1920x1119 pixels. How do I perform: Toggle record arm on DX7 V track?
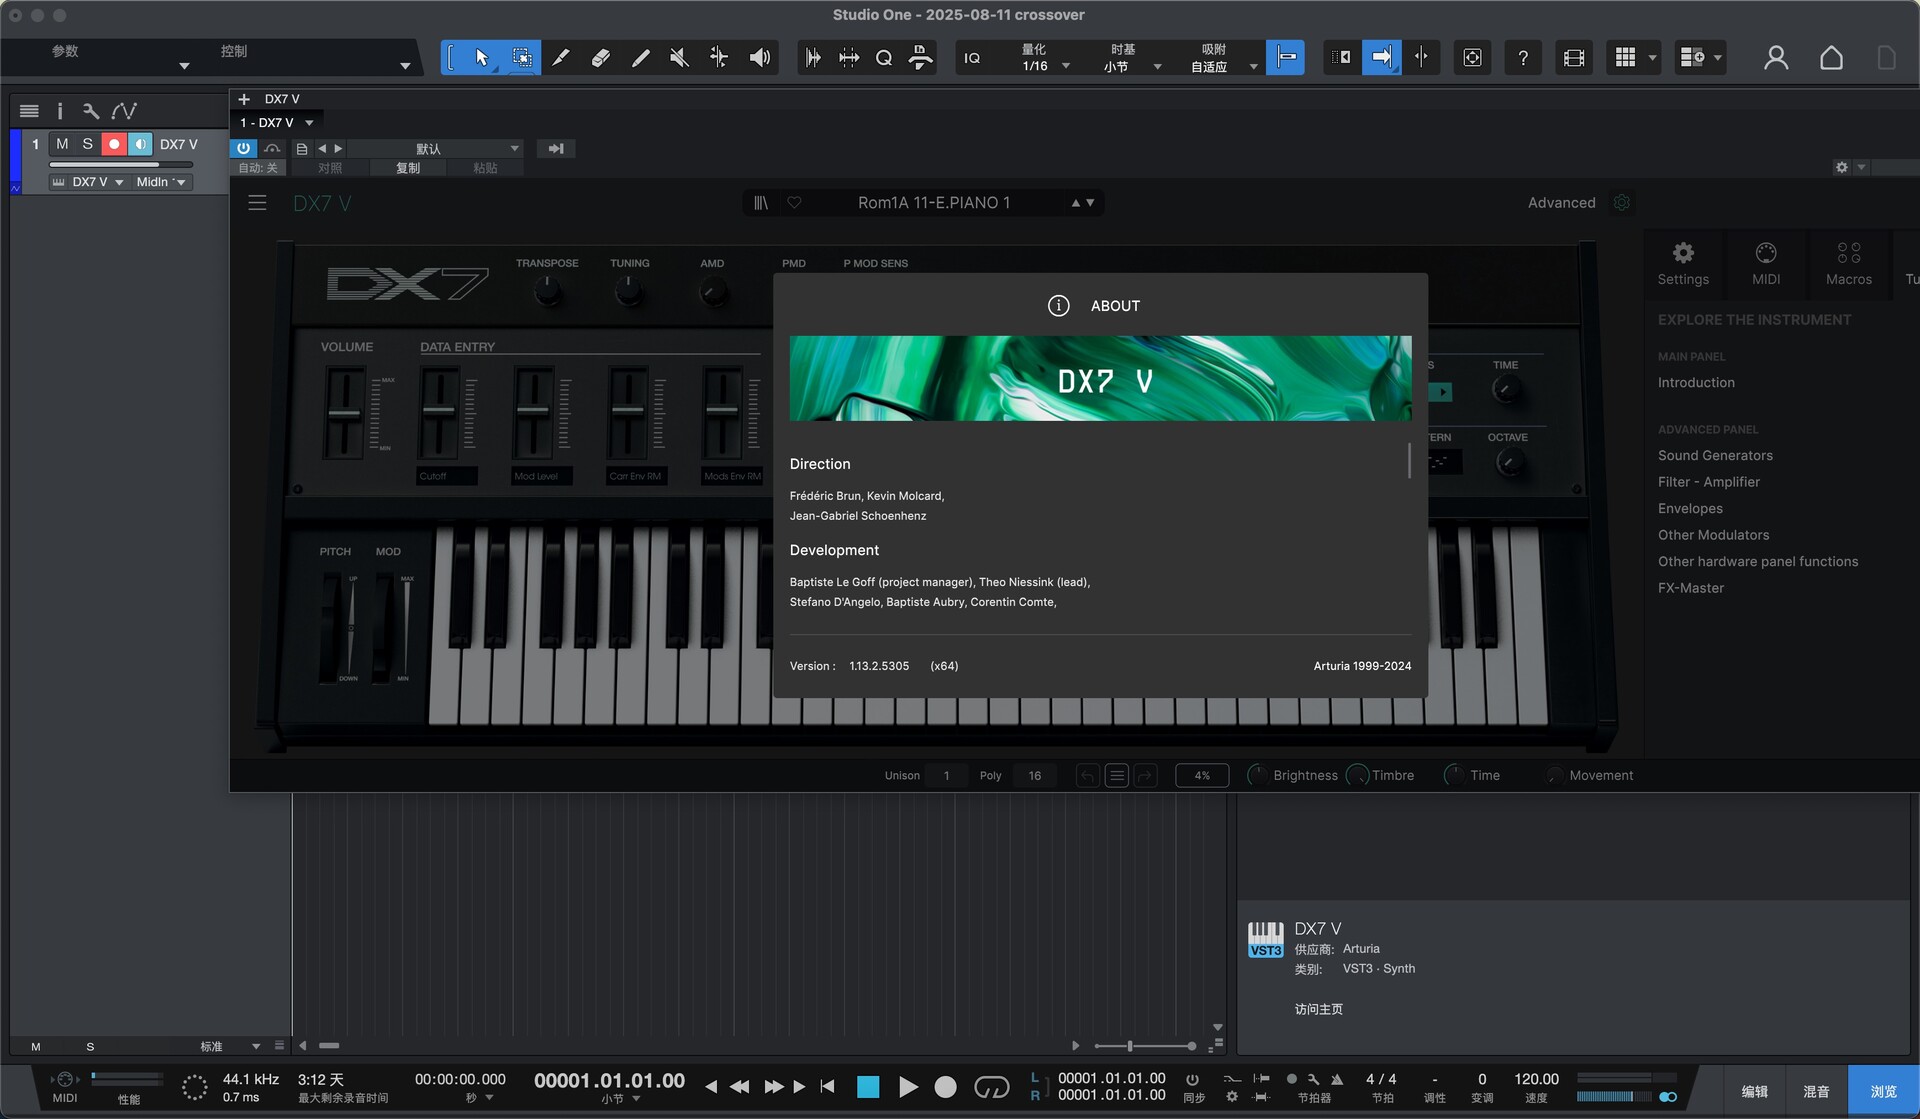(114, 144)
